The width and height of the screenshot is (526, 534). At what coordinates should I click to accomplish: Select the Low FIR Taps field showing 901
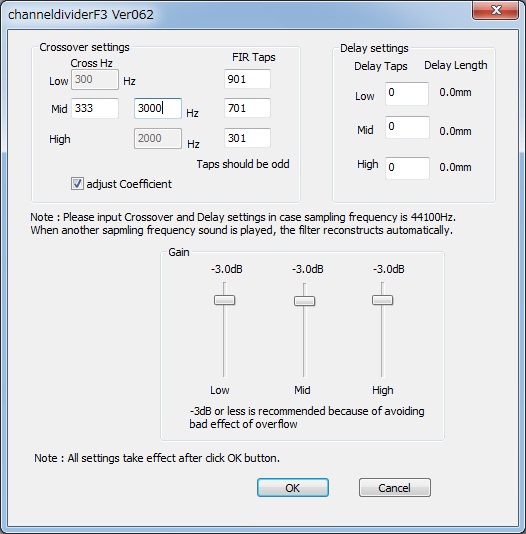click(248, 79)
